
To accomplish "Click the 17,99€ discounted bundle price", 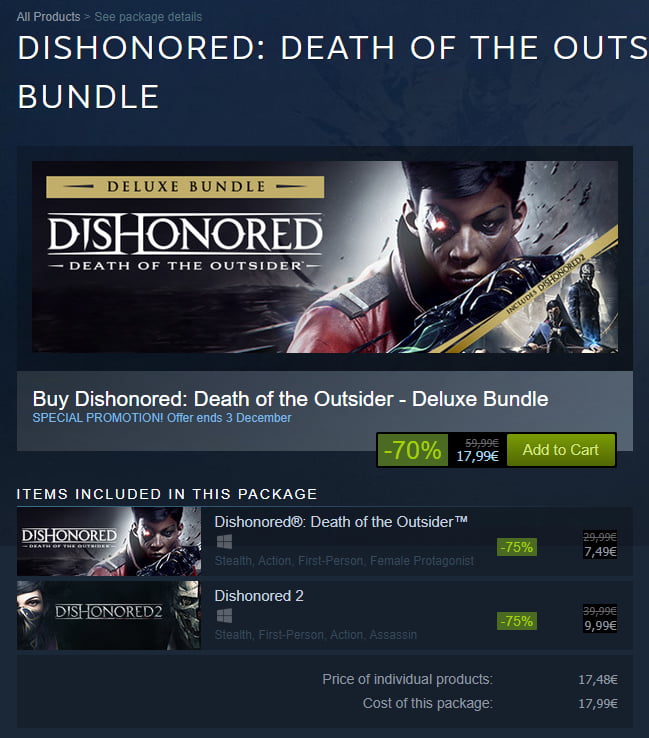I will click(x=478, y=456).
